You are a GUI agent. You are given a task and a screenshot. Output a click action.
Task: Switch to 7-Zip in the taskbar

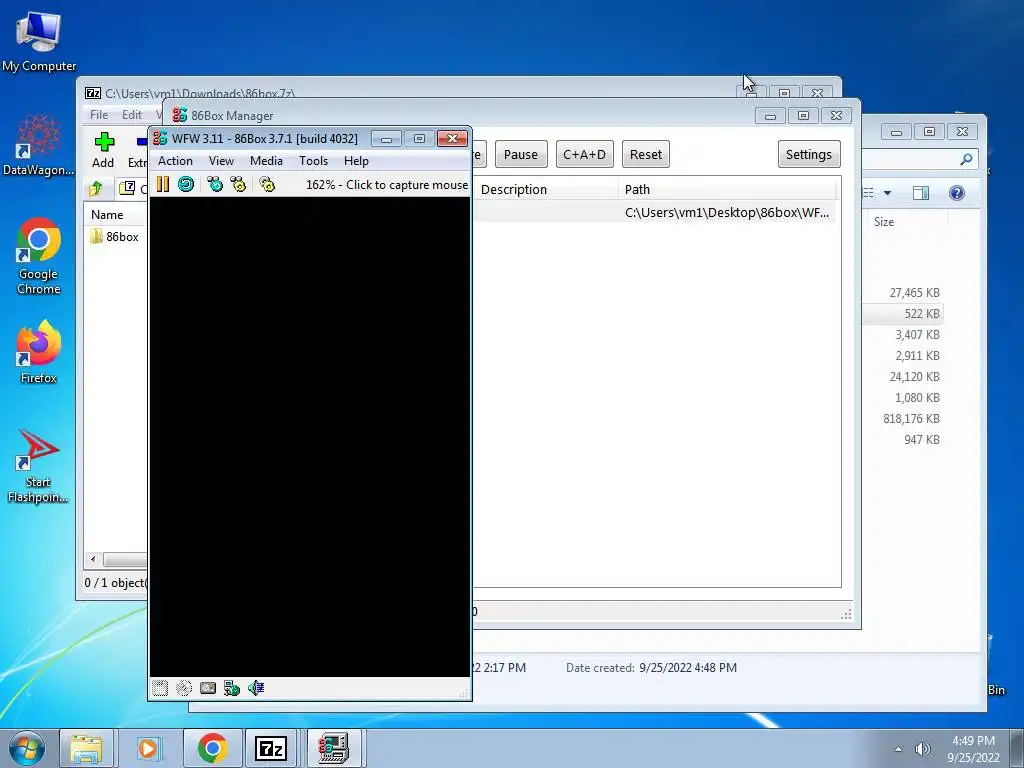click(271, 748)
